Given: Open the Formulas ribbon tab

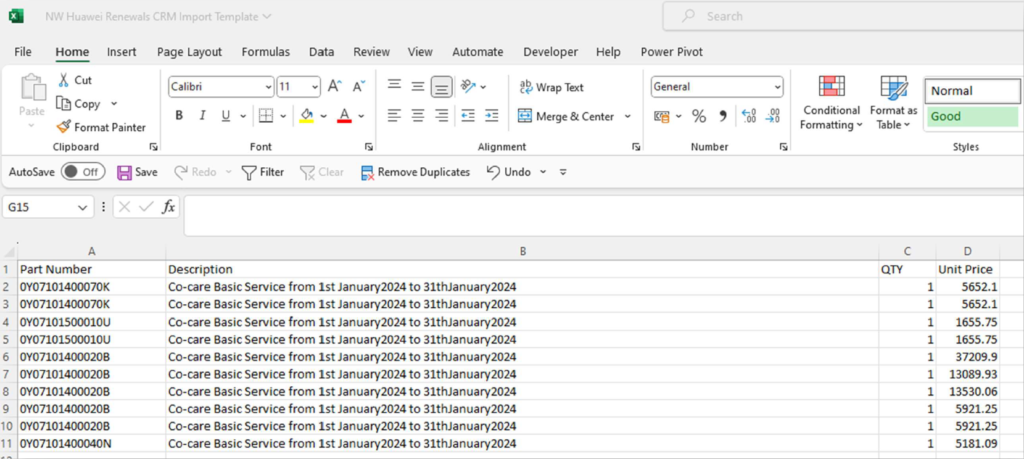Looking at the screenshot, I should click(x=266, y=52).
